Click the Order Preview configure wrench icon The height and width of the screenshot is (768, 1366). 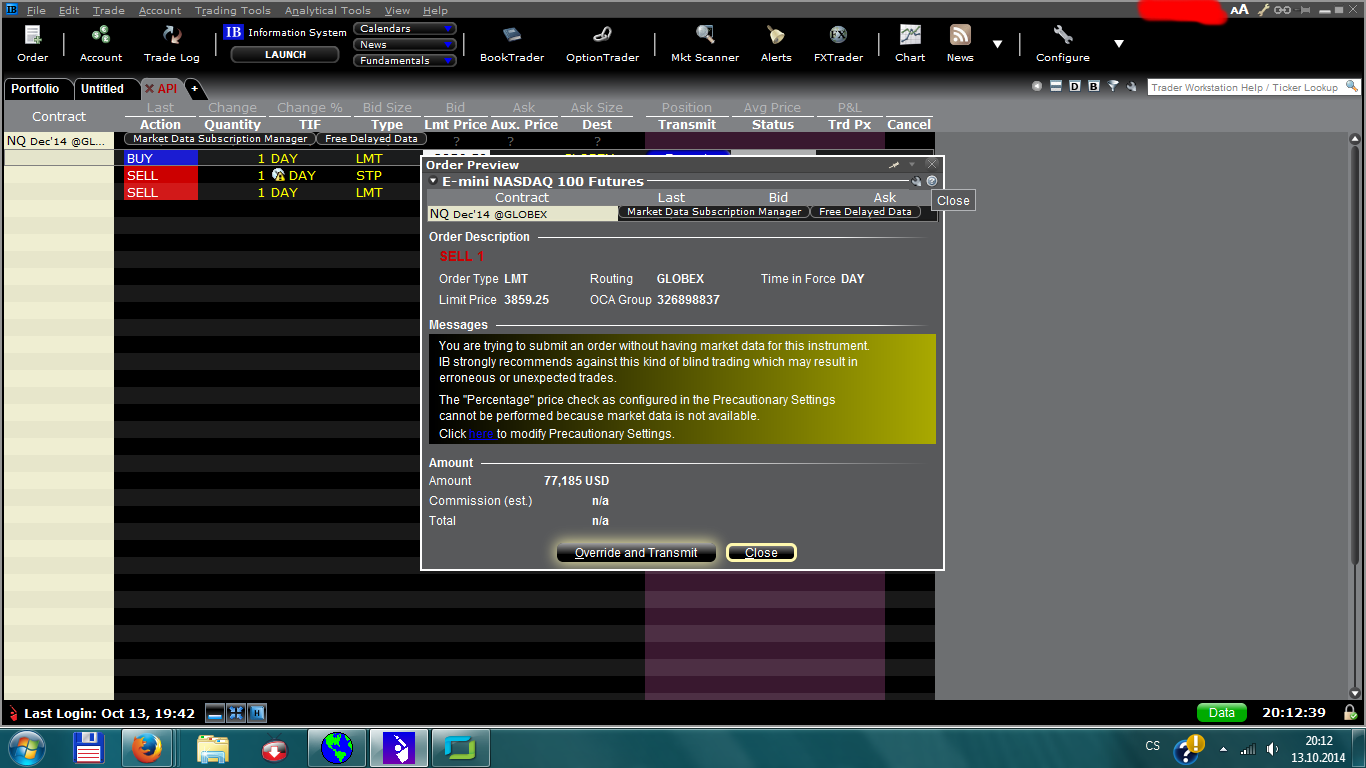916,181
